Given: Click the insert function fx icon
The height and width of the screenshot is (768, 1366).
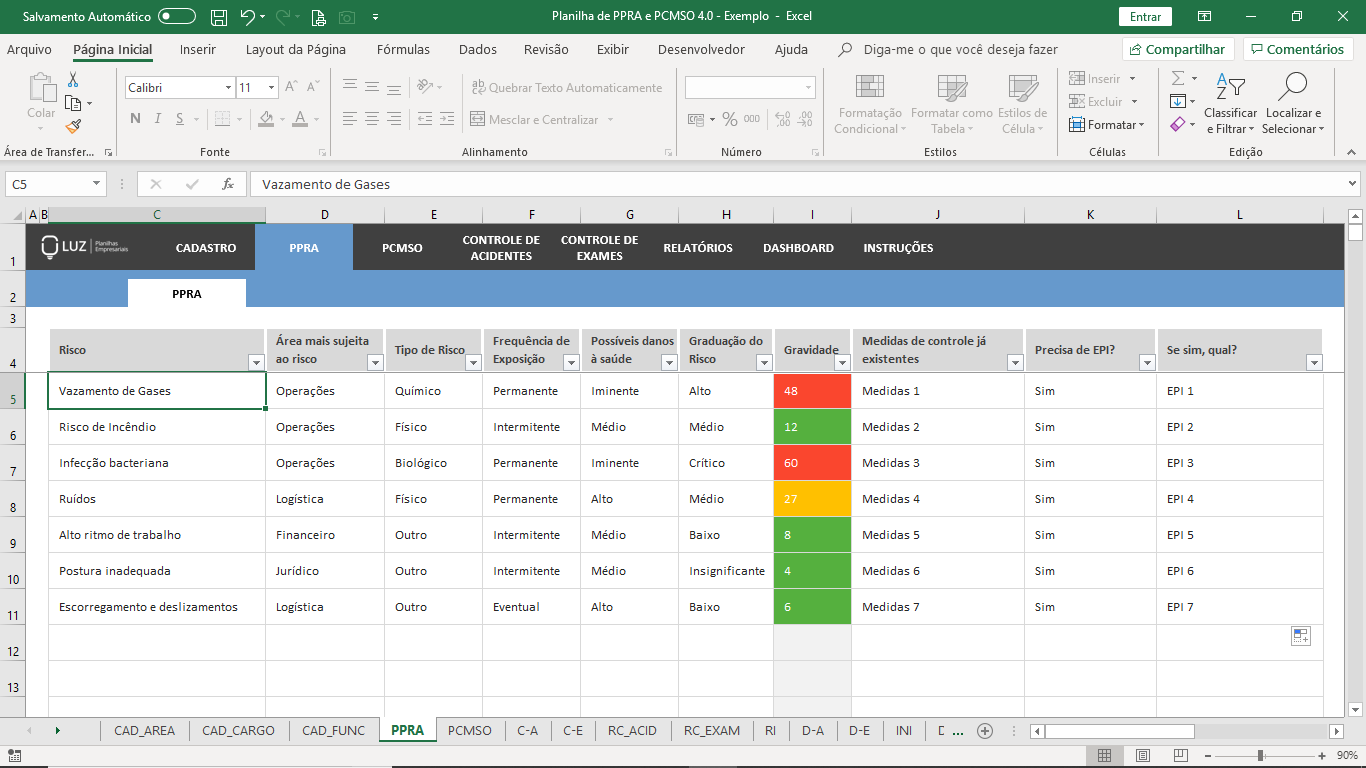Looking at the screenshot, I should tap(228, 184).
